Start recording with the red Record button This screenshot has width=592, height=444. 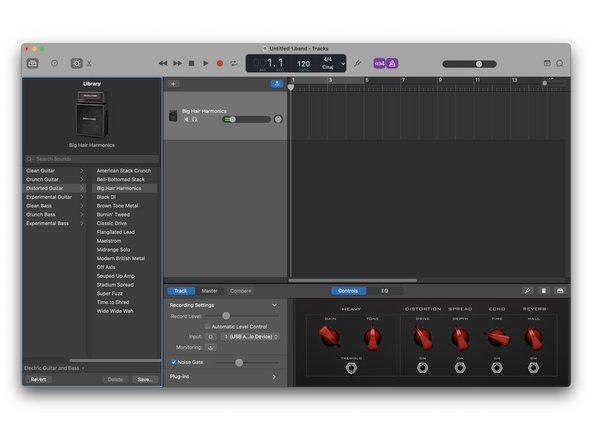220,63
